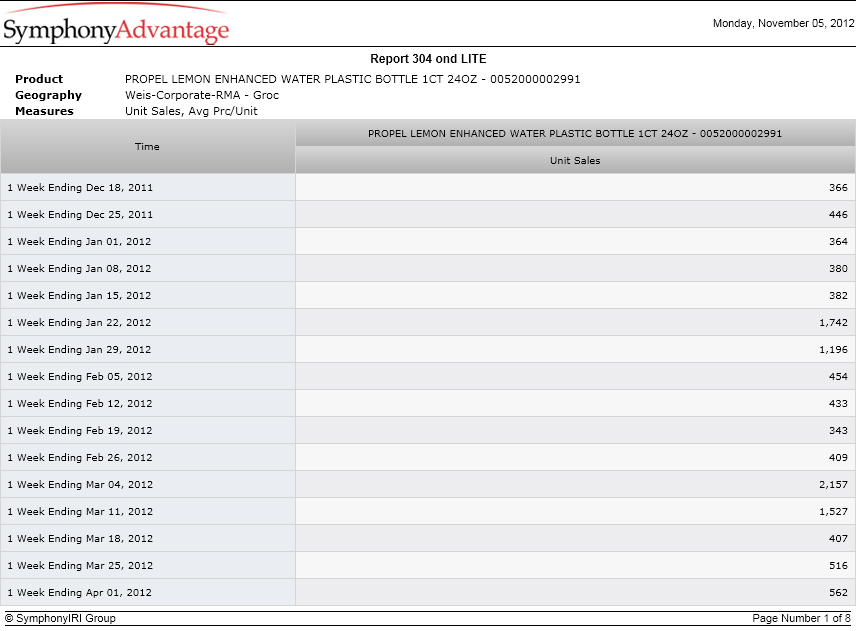Viewport: 856px width, 631px height.
Task: Click the Report 304 ond LITE title
Action: pos(428,59)
